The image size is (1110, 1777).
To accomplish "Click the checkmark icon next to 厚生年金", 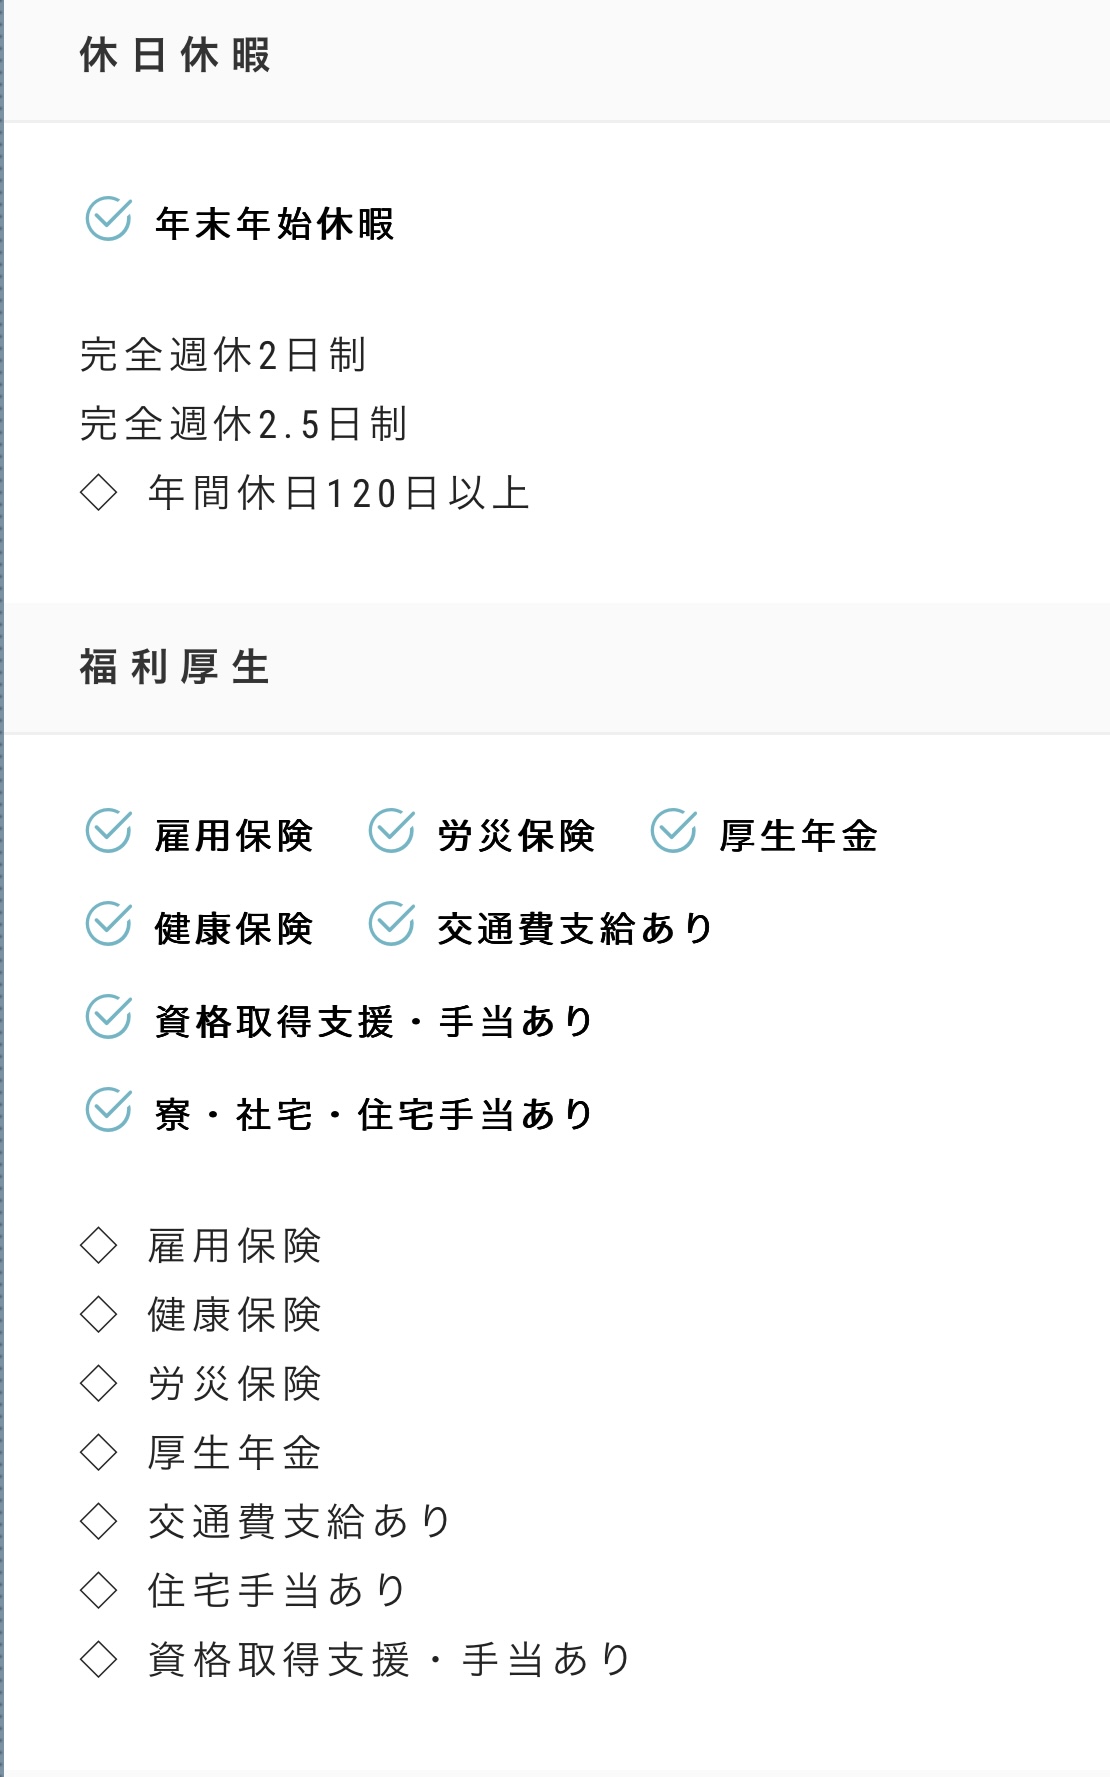I will click(x=673, y=832).
